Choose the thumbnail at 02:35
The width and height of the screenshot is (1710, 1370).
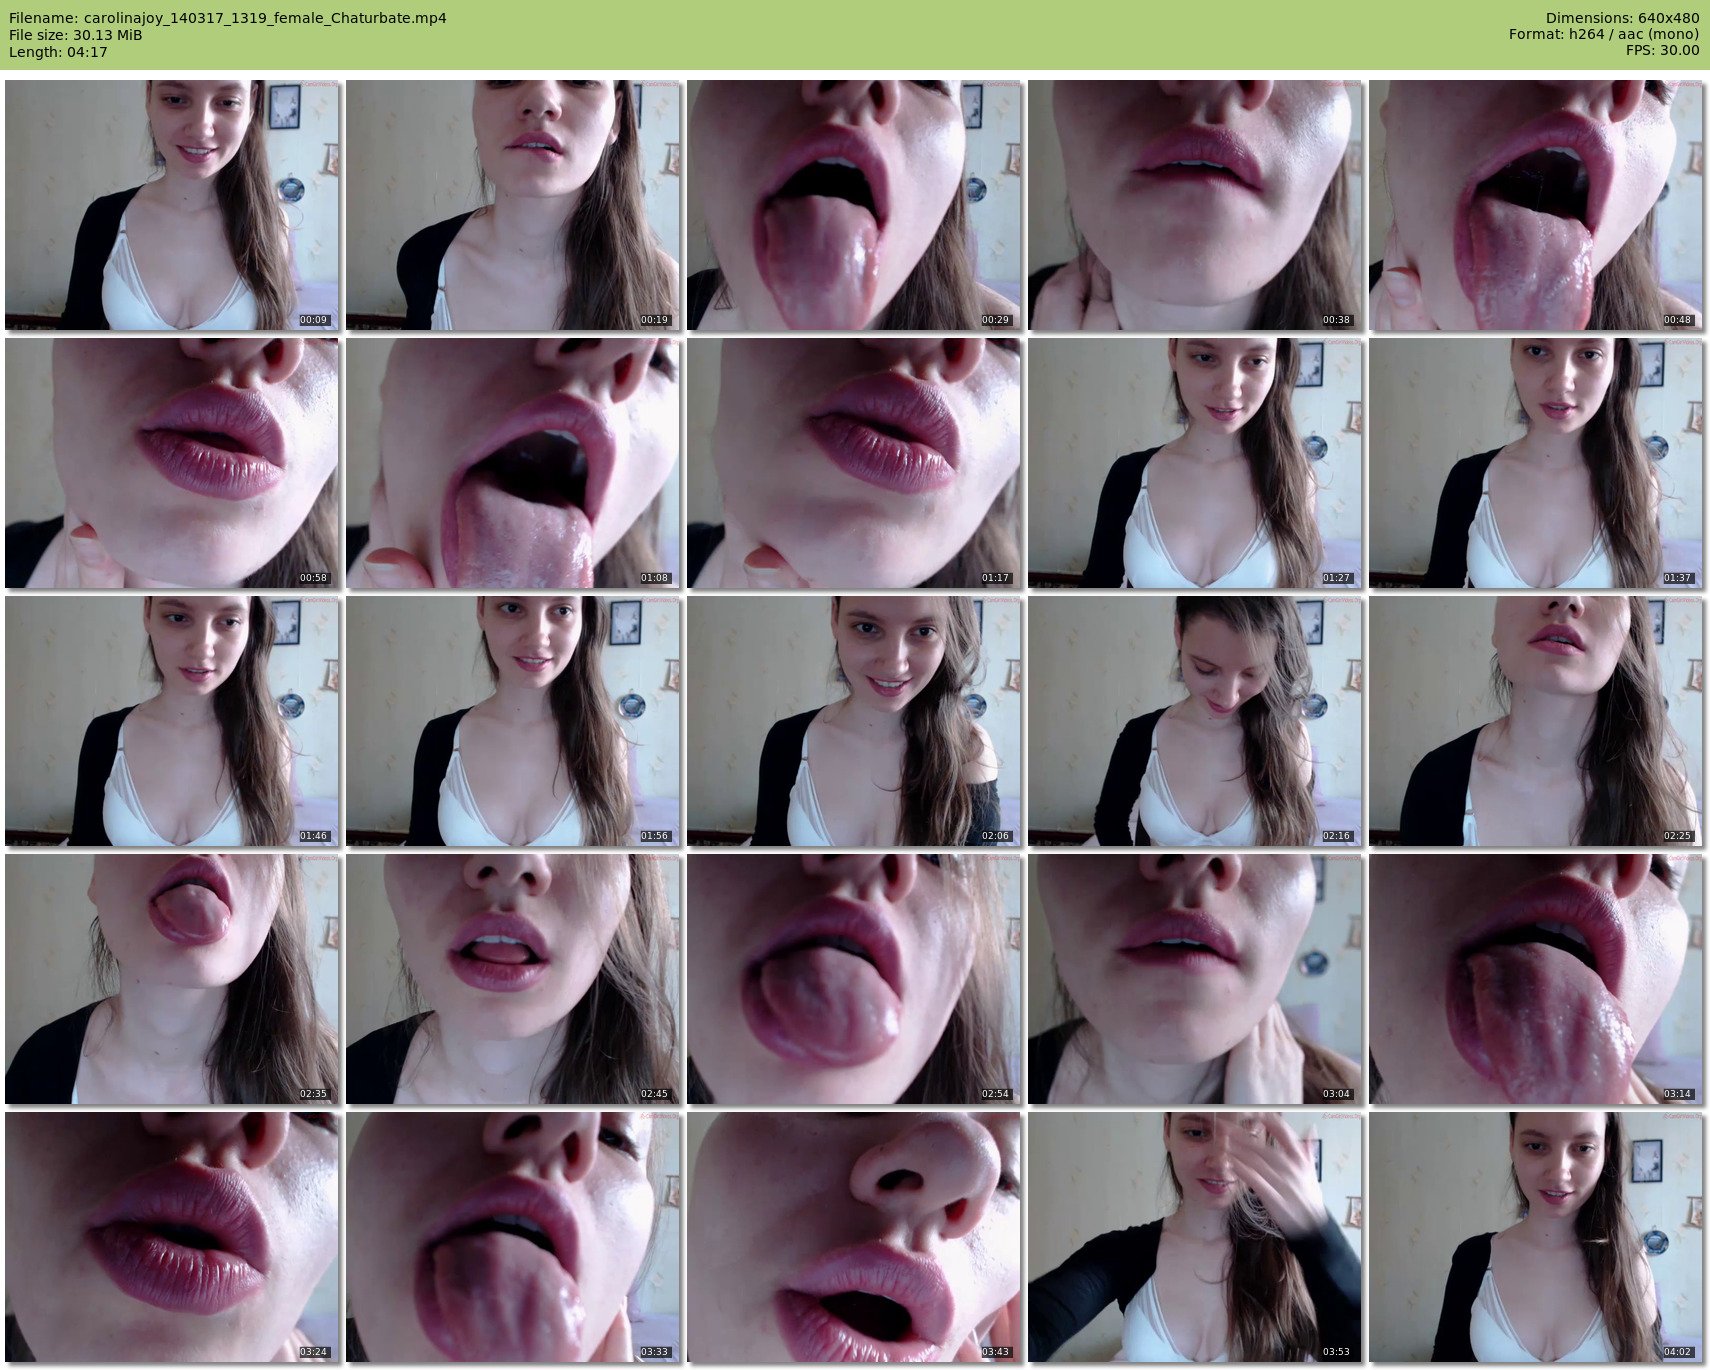pos(172,979)
